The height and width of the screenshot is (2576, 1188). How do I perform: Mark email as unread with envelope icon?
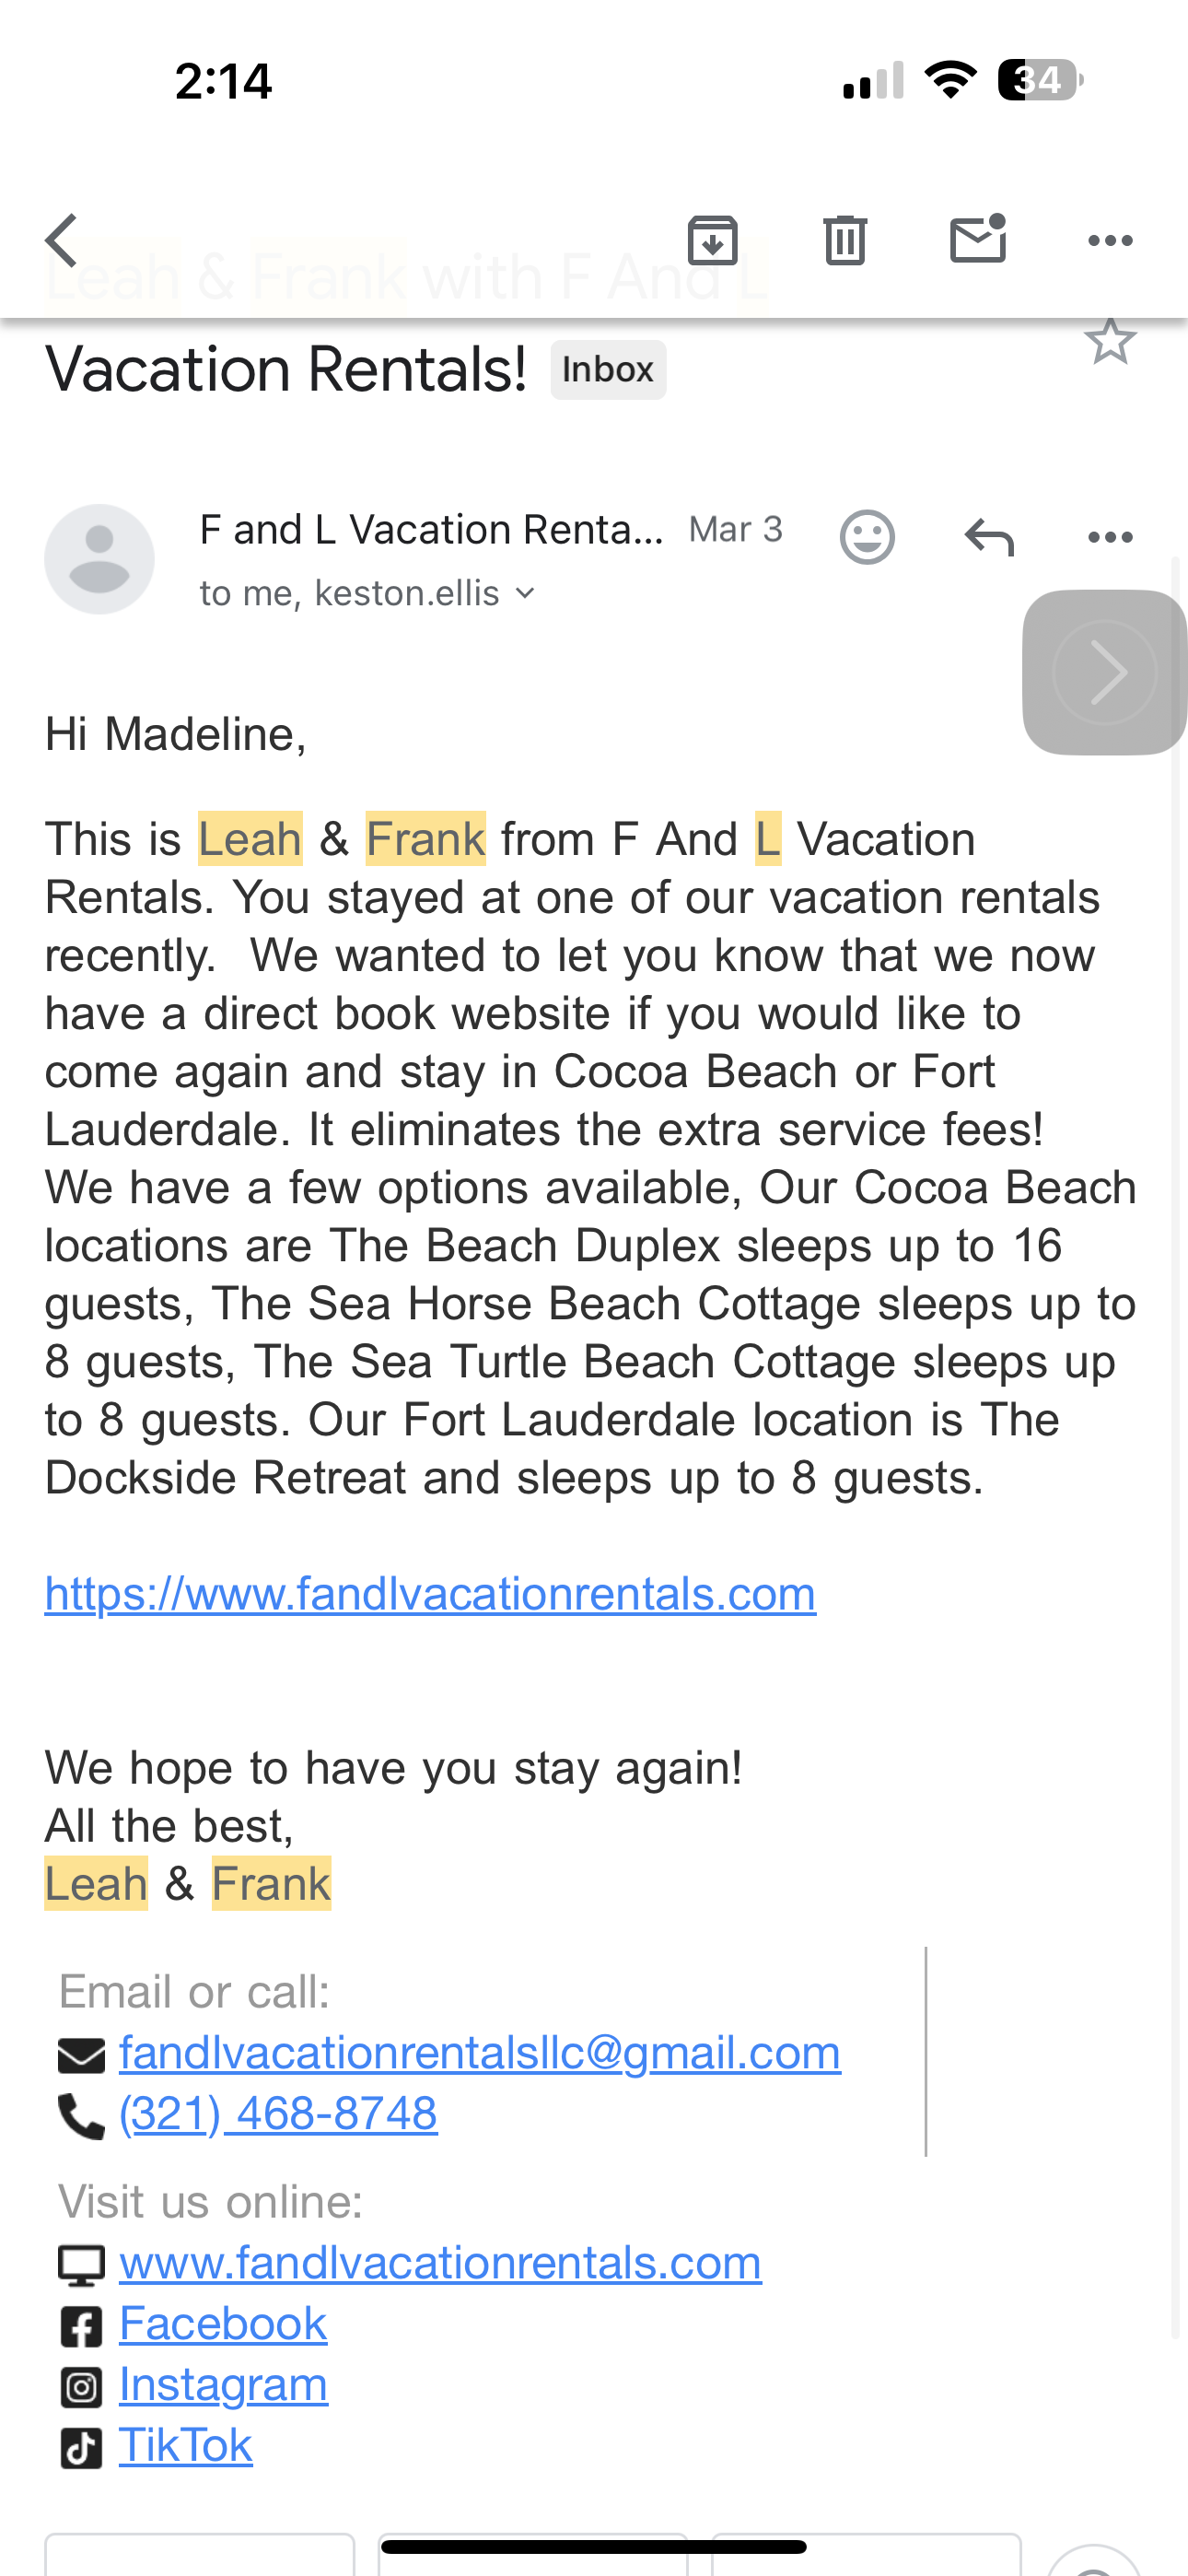click(977, 240)
